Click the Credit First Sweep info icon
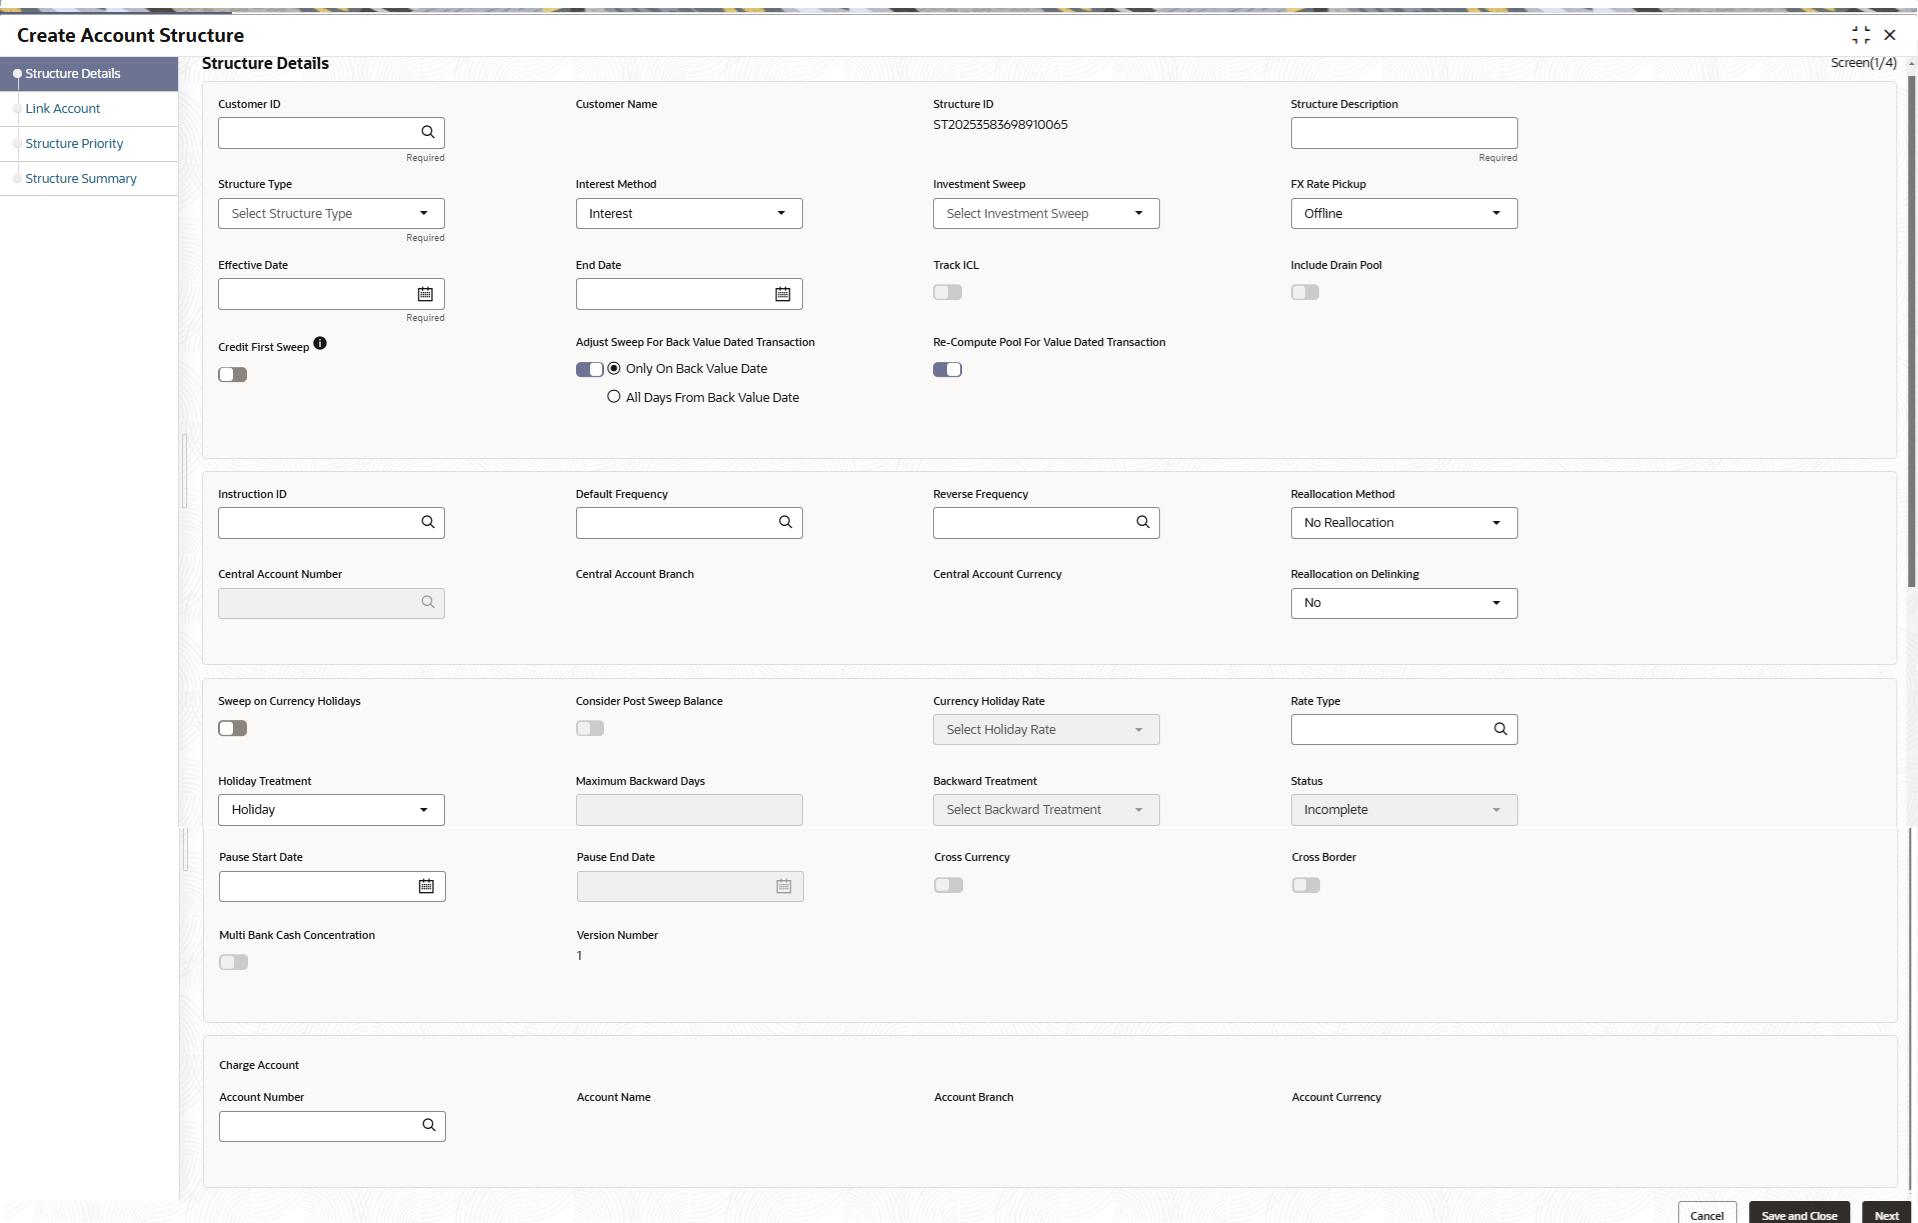The image size is (1918, 1223). point(320,343)
